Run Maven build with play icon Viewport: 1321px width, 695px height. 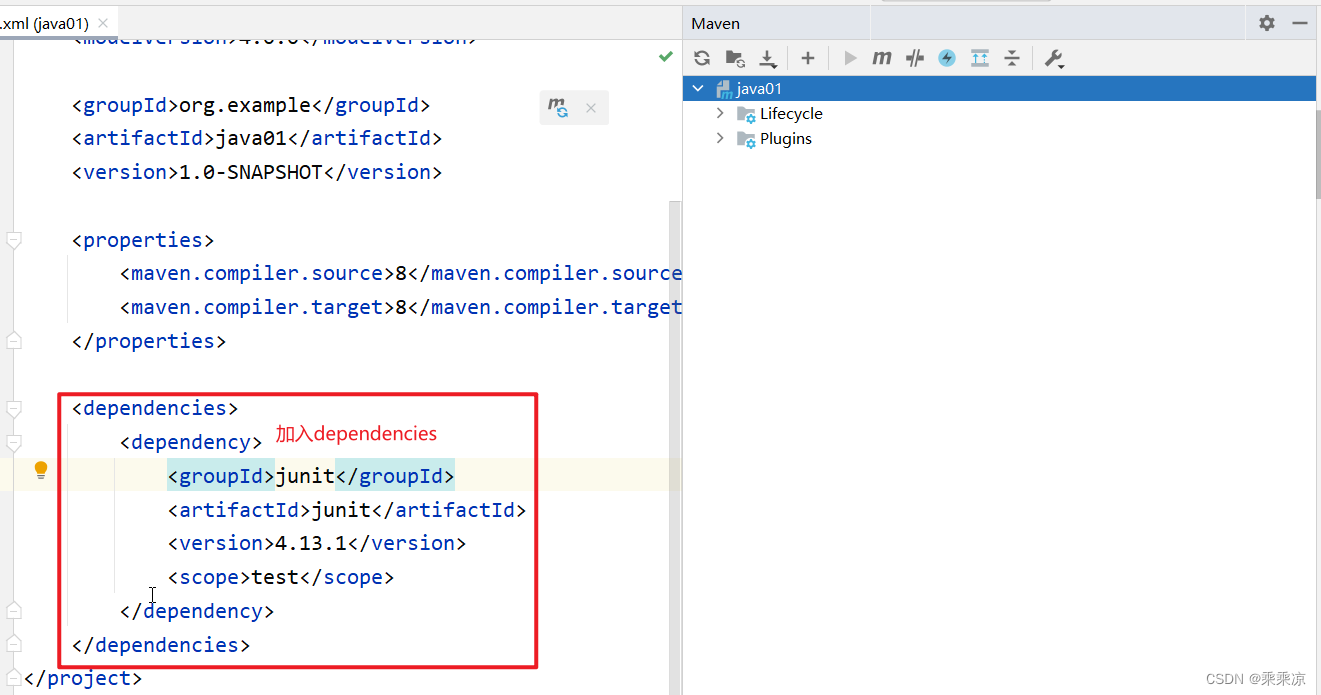[x=849, y=58]
